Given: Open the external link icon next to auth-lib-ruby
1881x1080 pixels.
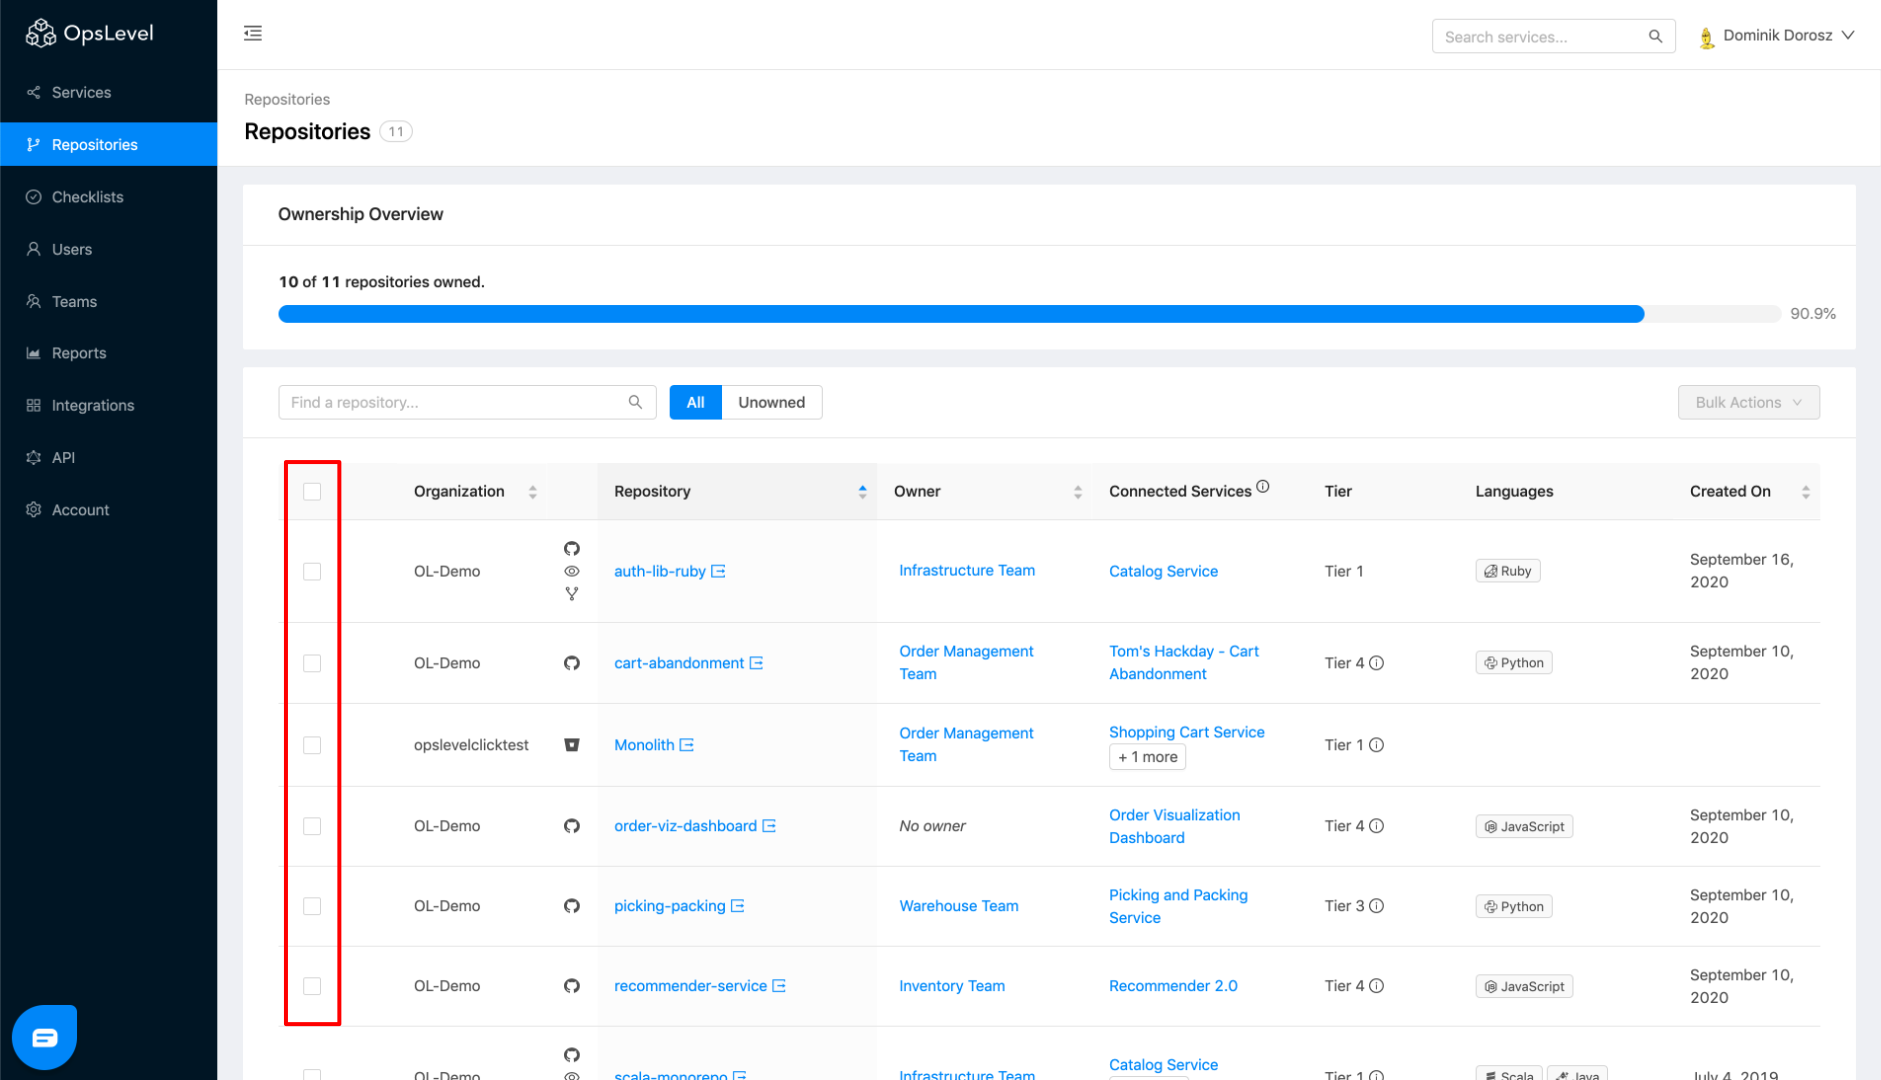Looking at the screenshot, I should click(x=718, y=571).
